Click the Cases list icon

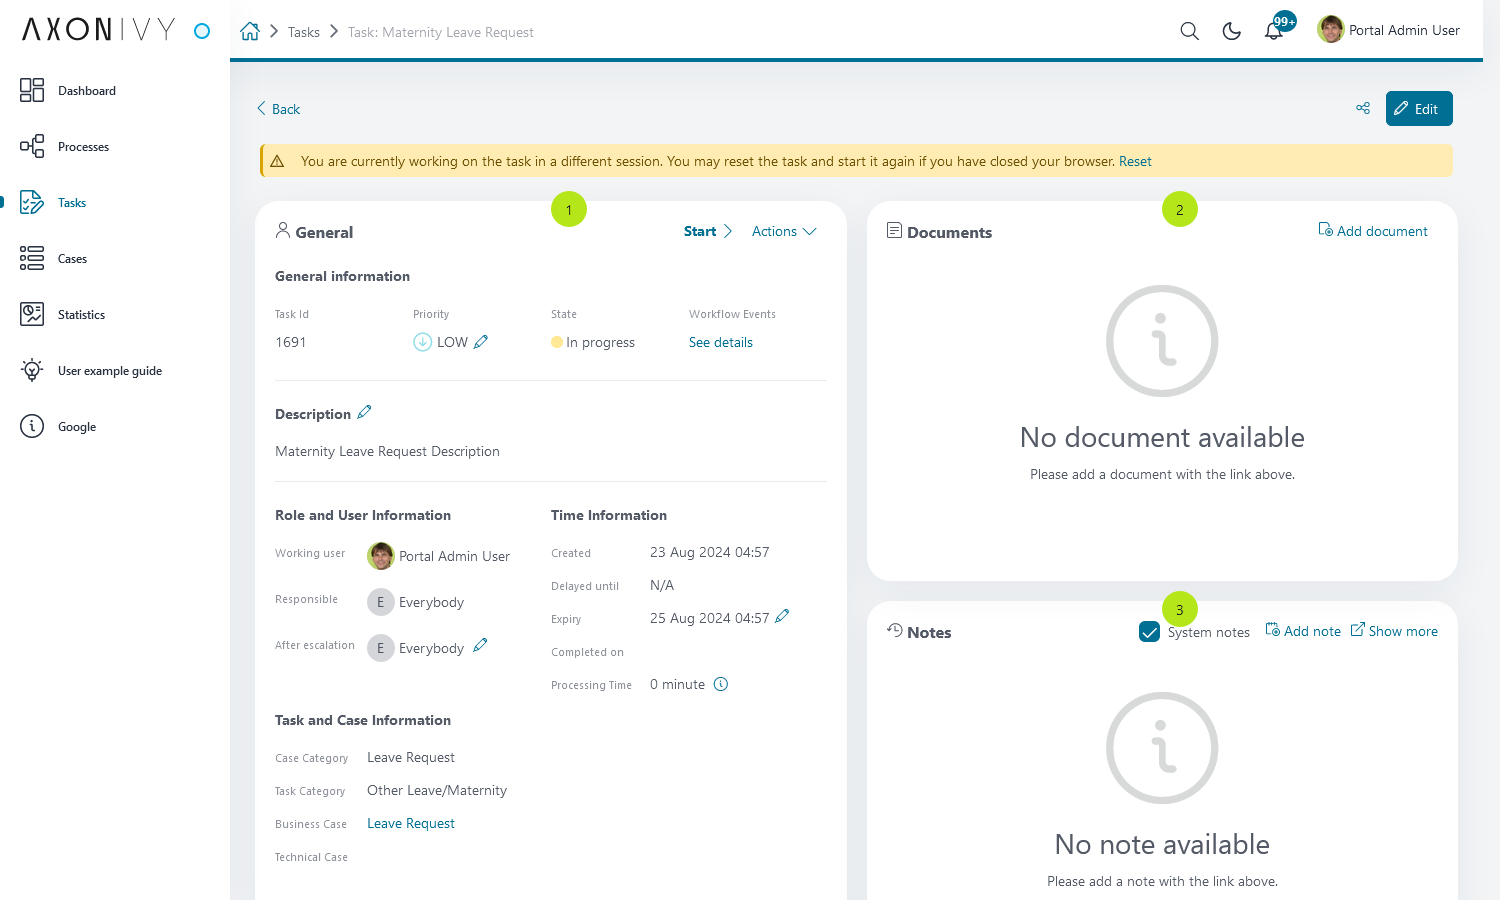pos(32,258)
